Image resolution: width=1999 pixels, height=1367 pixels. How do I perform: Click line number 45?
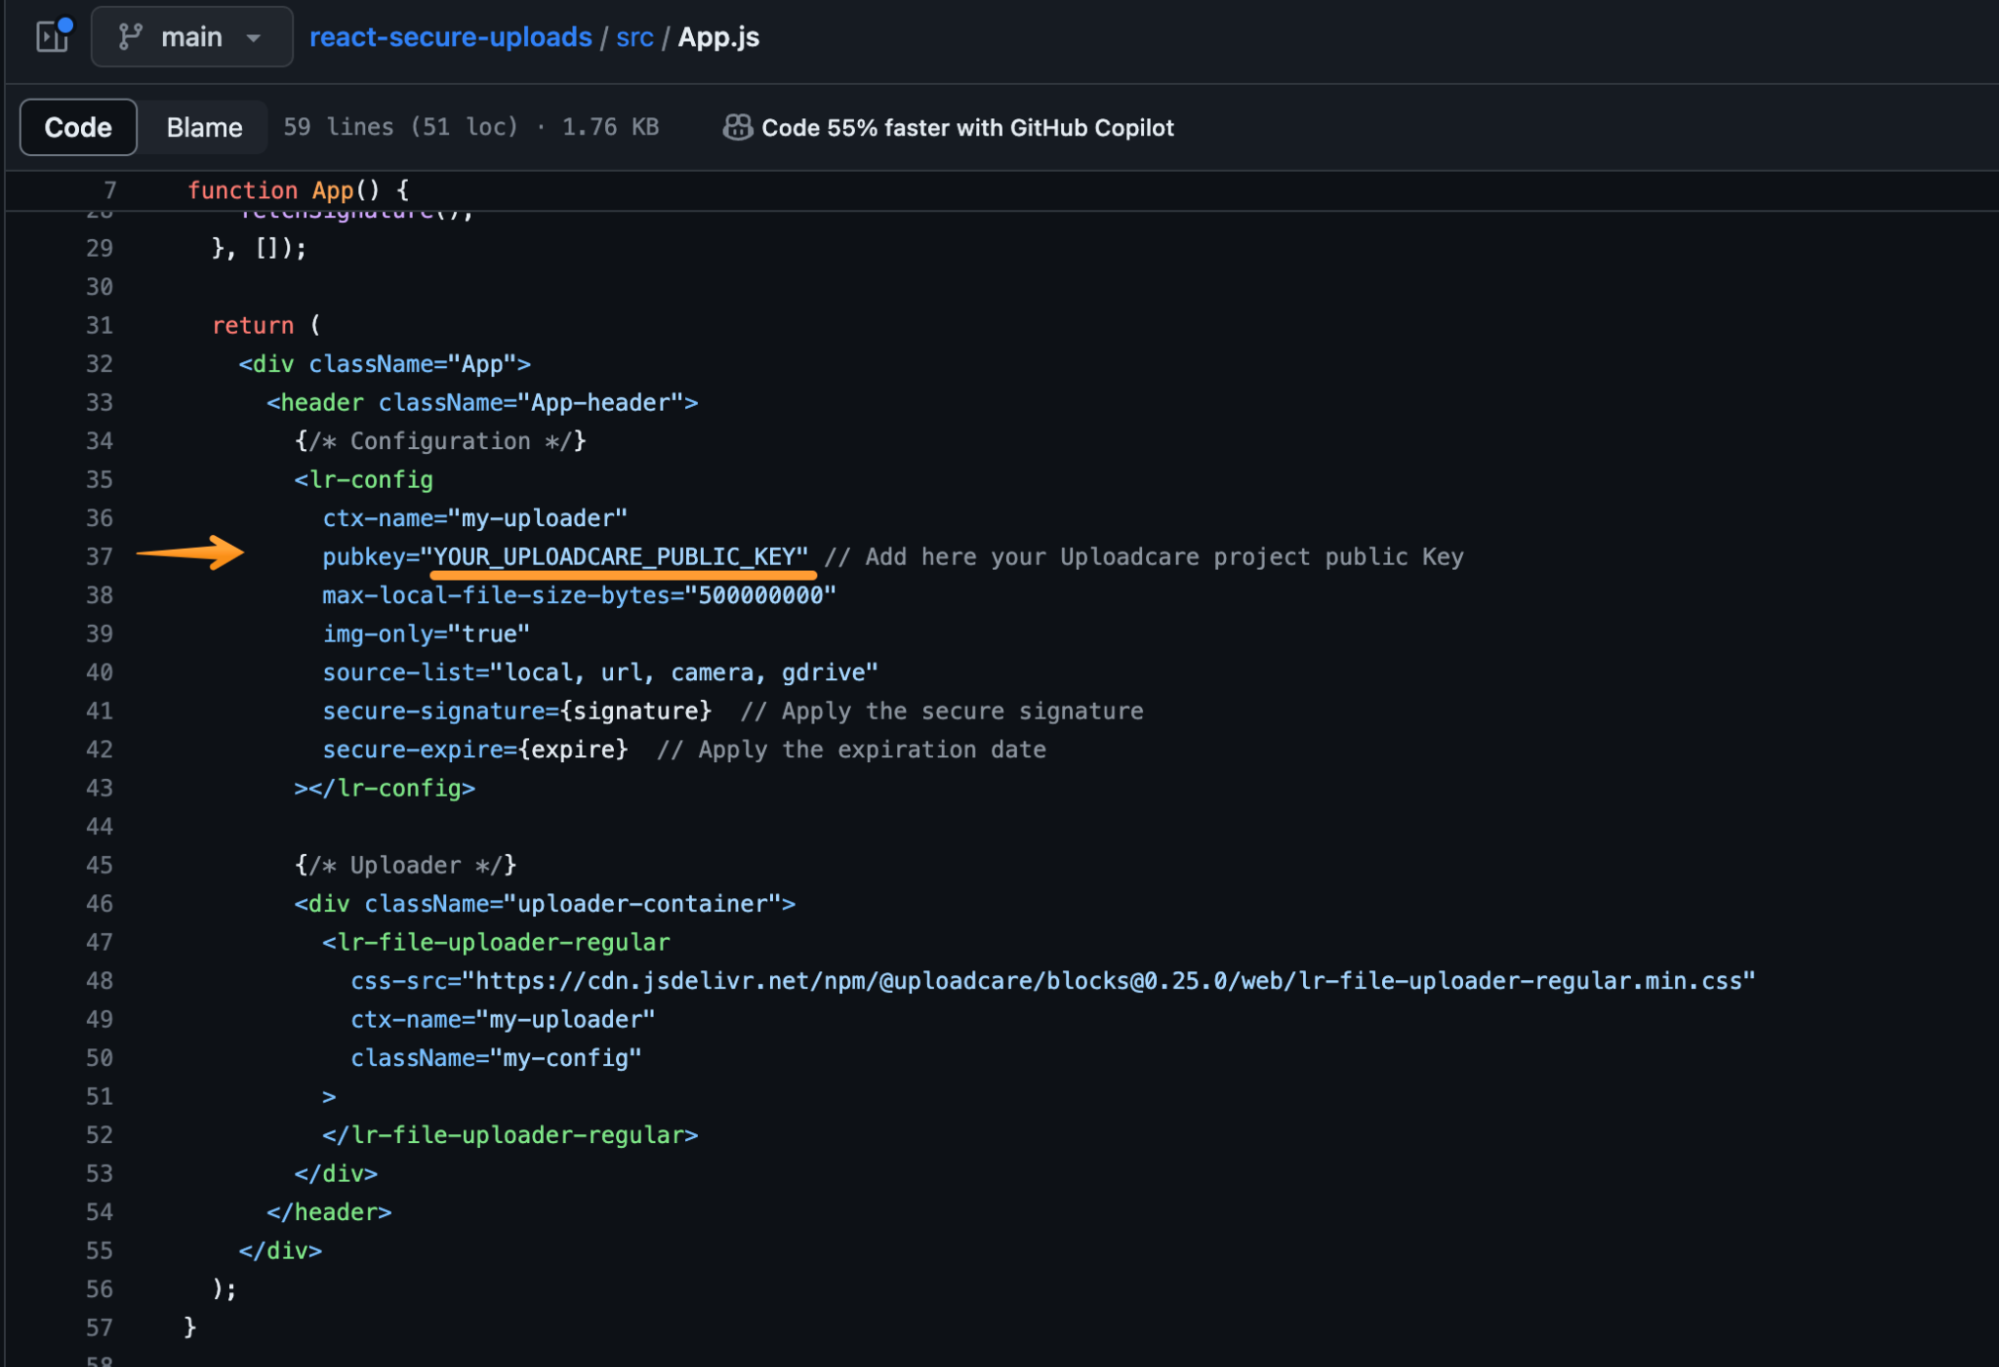100,864
